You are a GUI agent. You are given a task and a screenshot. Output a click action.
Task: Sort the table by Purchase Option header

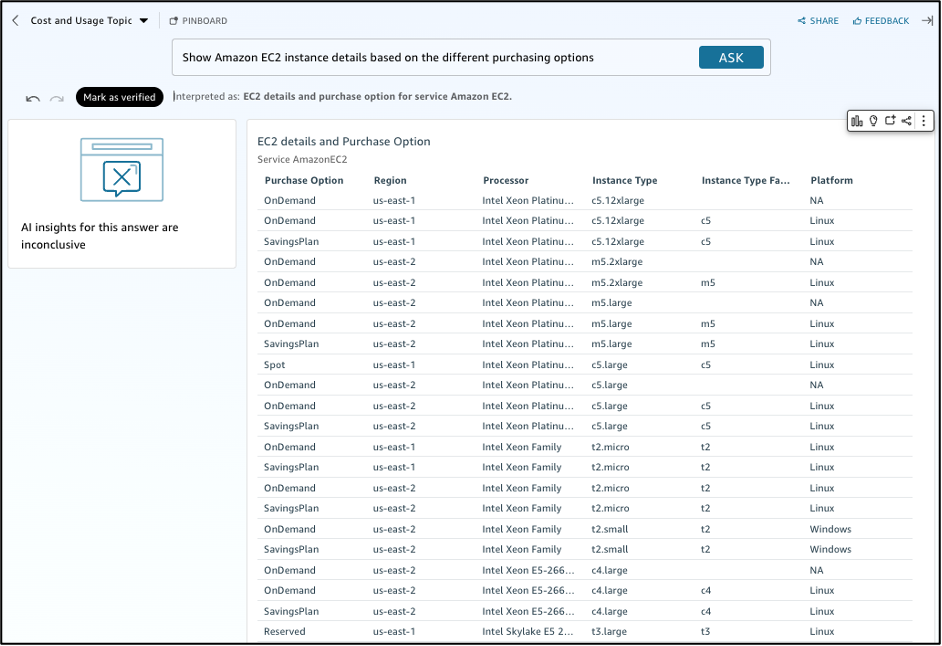[x=305, y=180]
